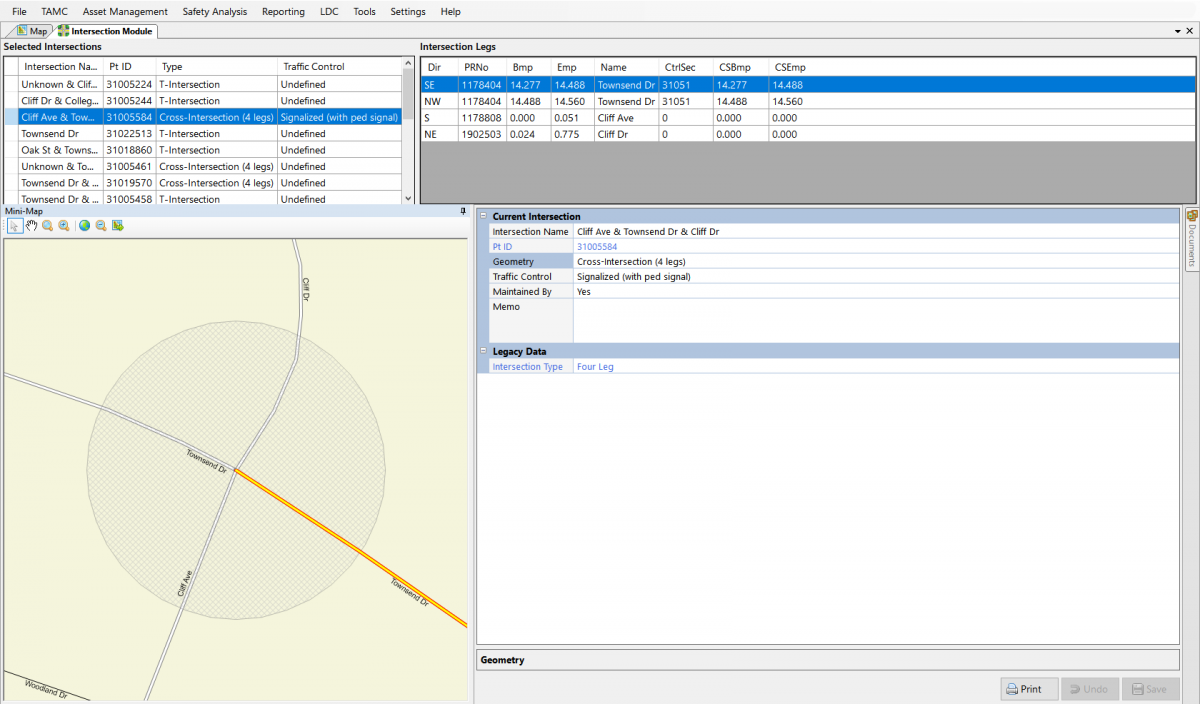Image resolution: width=1200 pixels, height=704 pixels.
Task: Open the Documents side panel
Action: pos(1191,238)
